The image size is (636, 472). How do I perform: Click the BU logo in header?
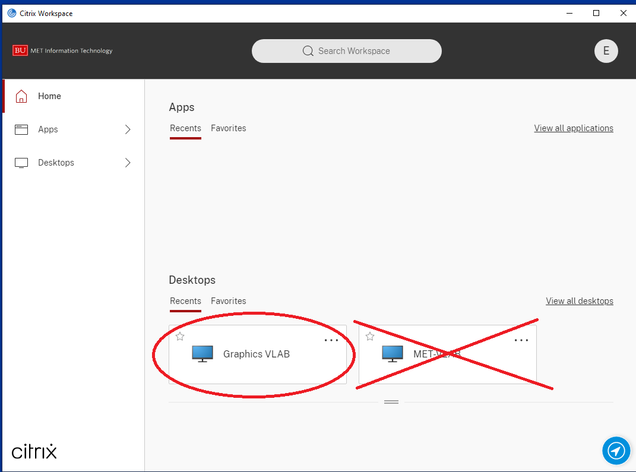coord(20,51)
